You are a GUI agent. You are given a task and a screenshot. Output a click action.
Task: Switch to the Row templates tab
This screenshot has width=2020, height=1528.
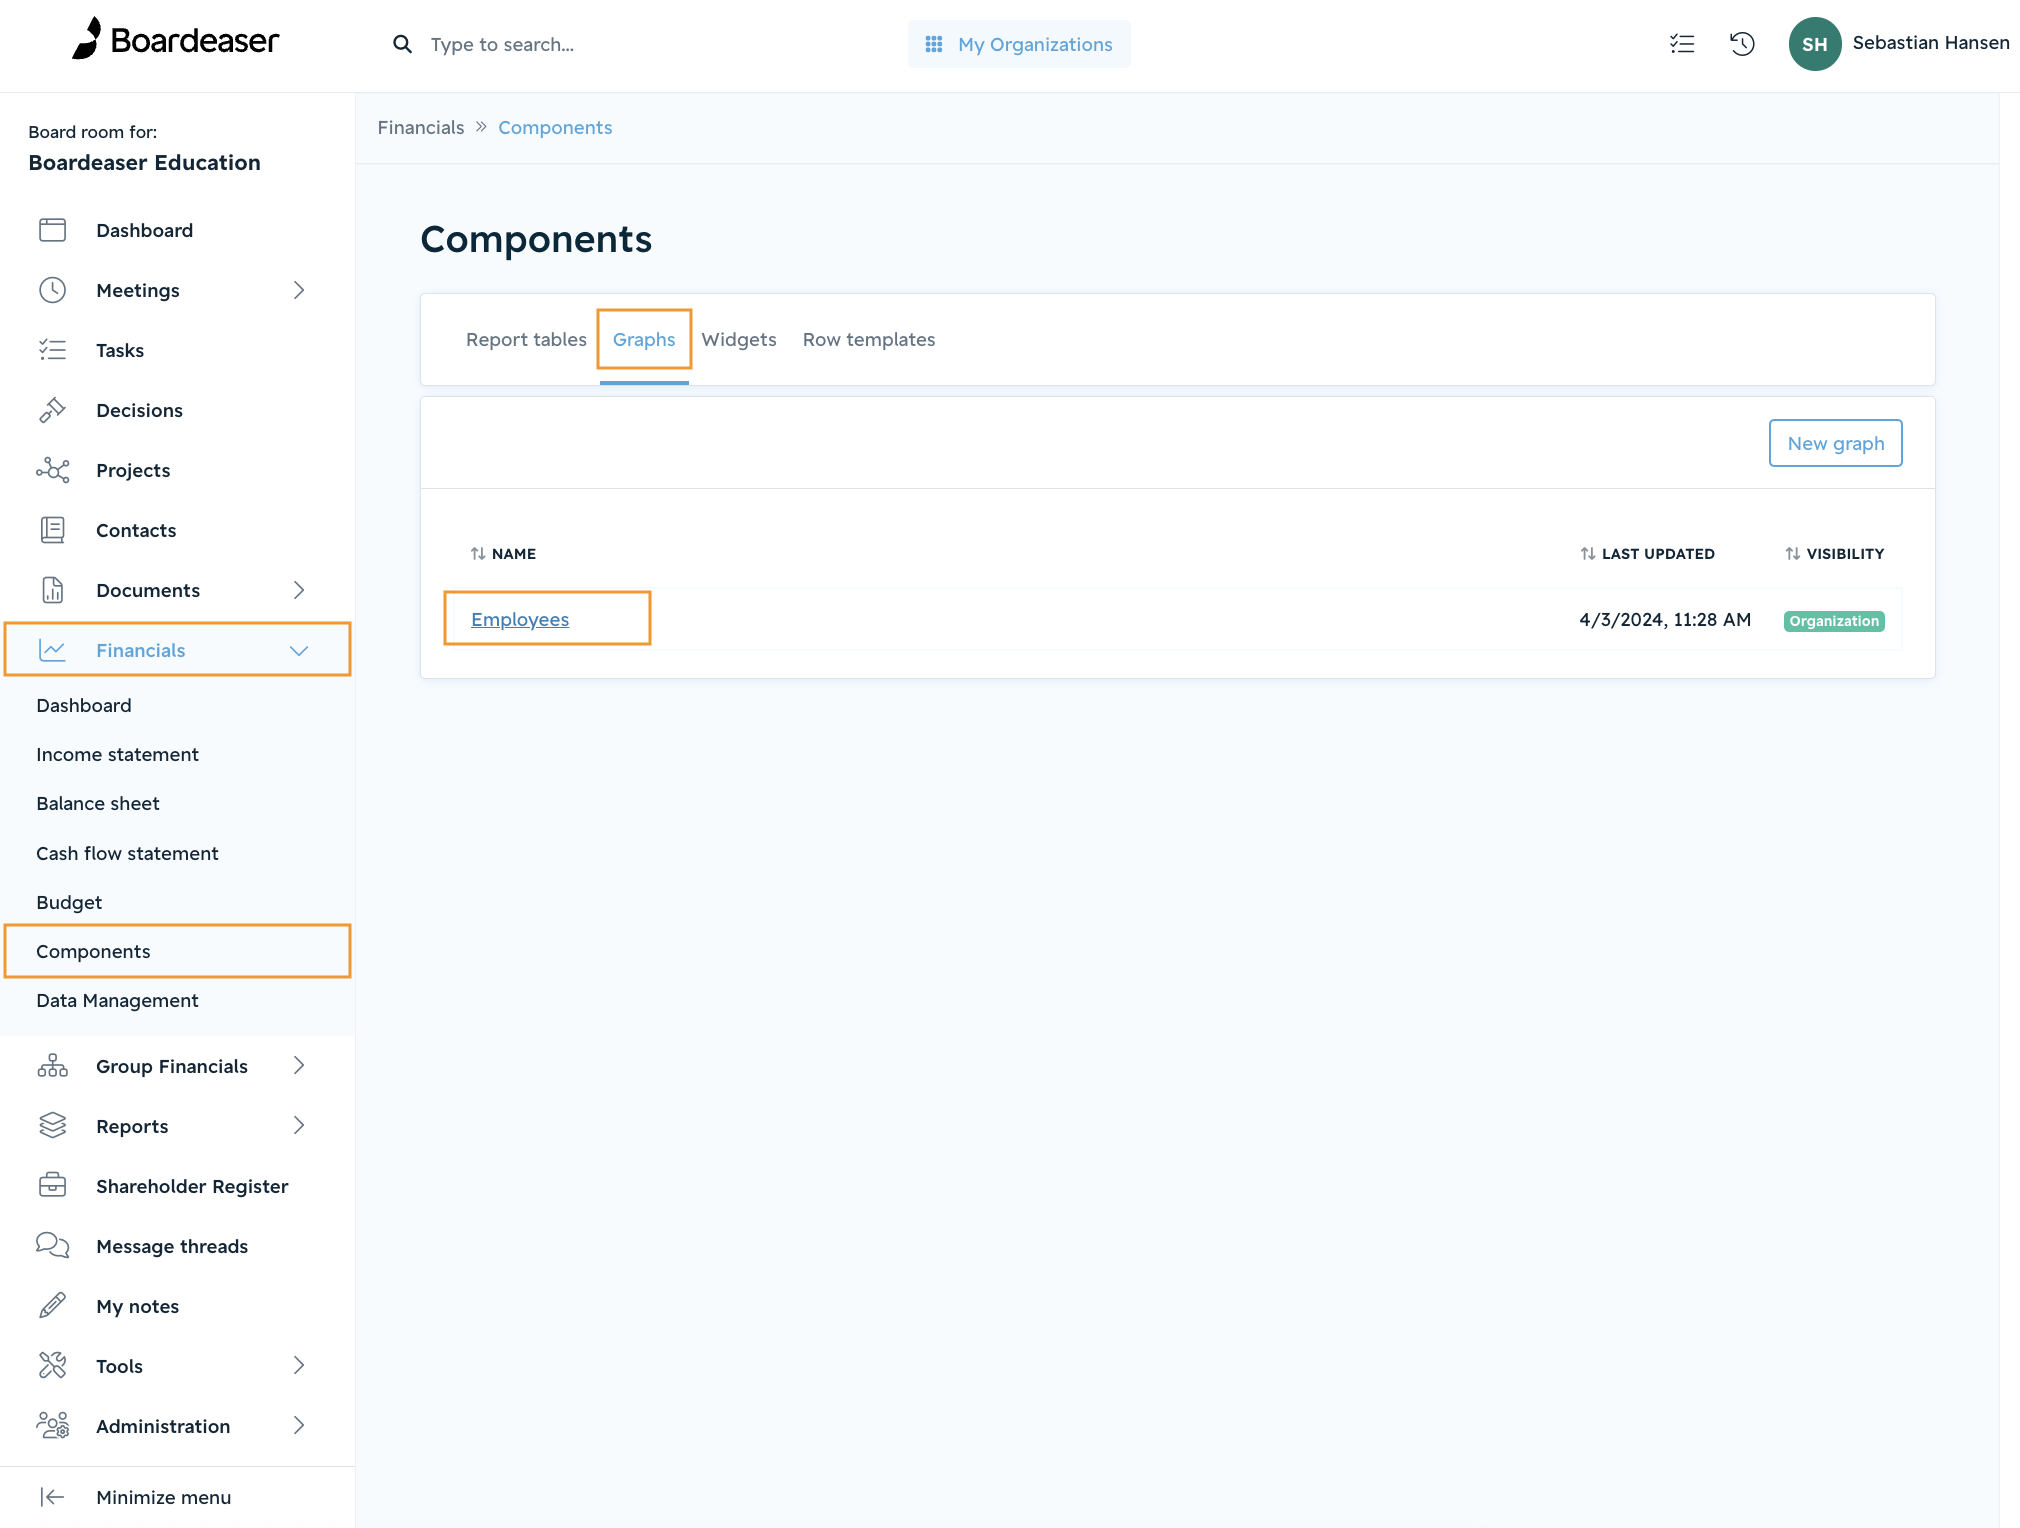869,340
